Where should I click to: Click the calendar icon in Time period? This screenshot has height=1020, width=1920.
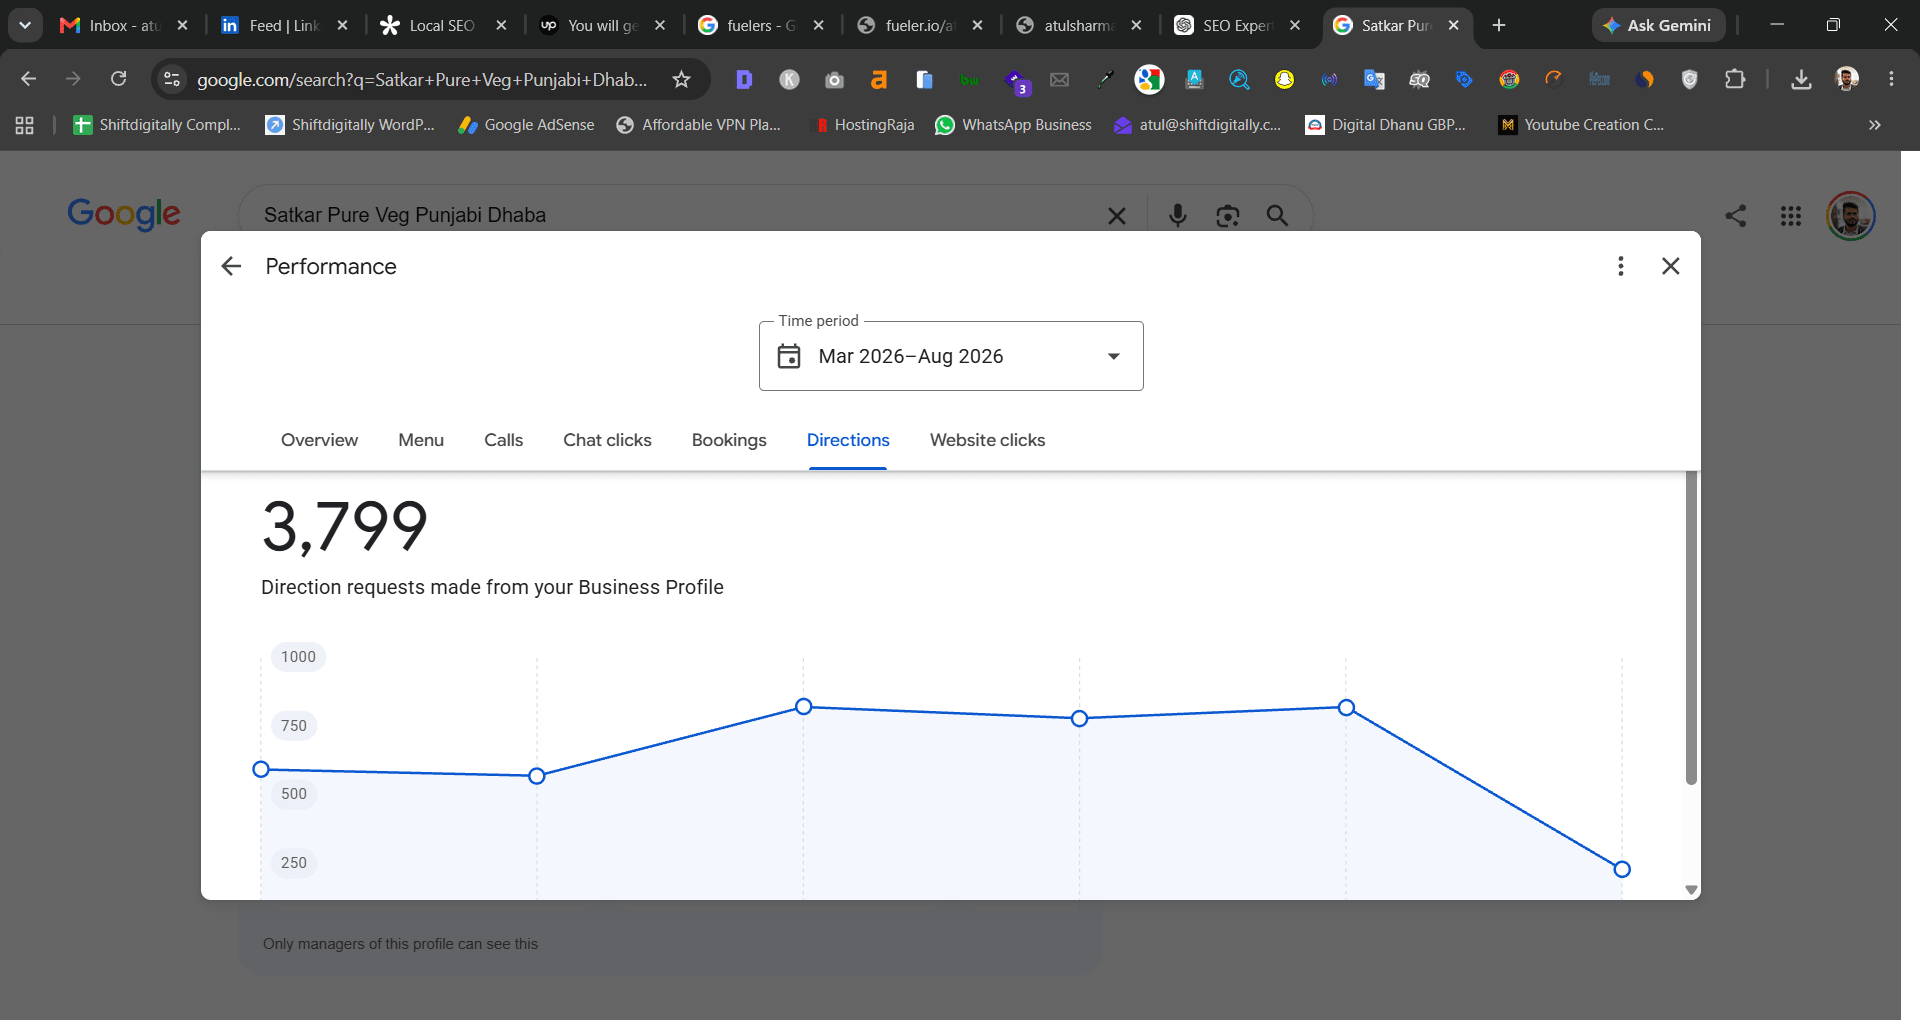(x=789, y=356)
